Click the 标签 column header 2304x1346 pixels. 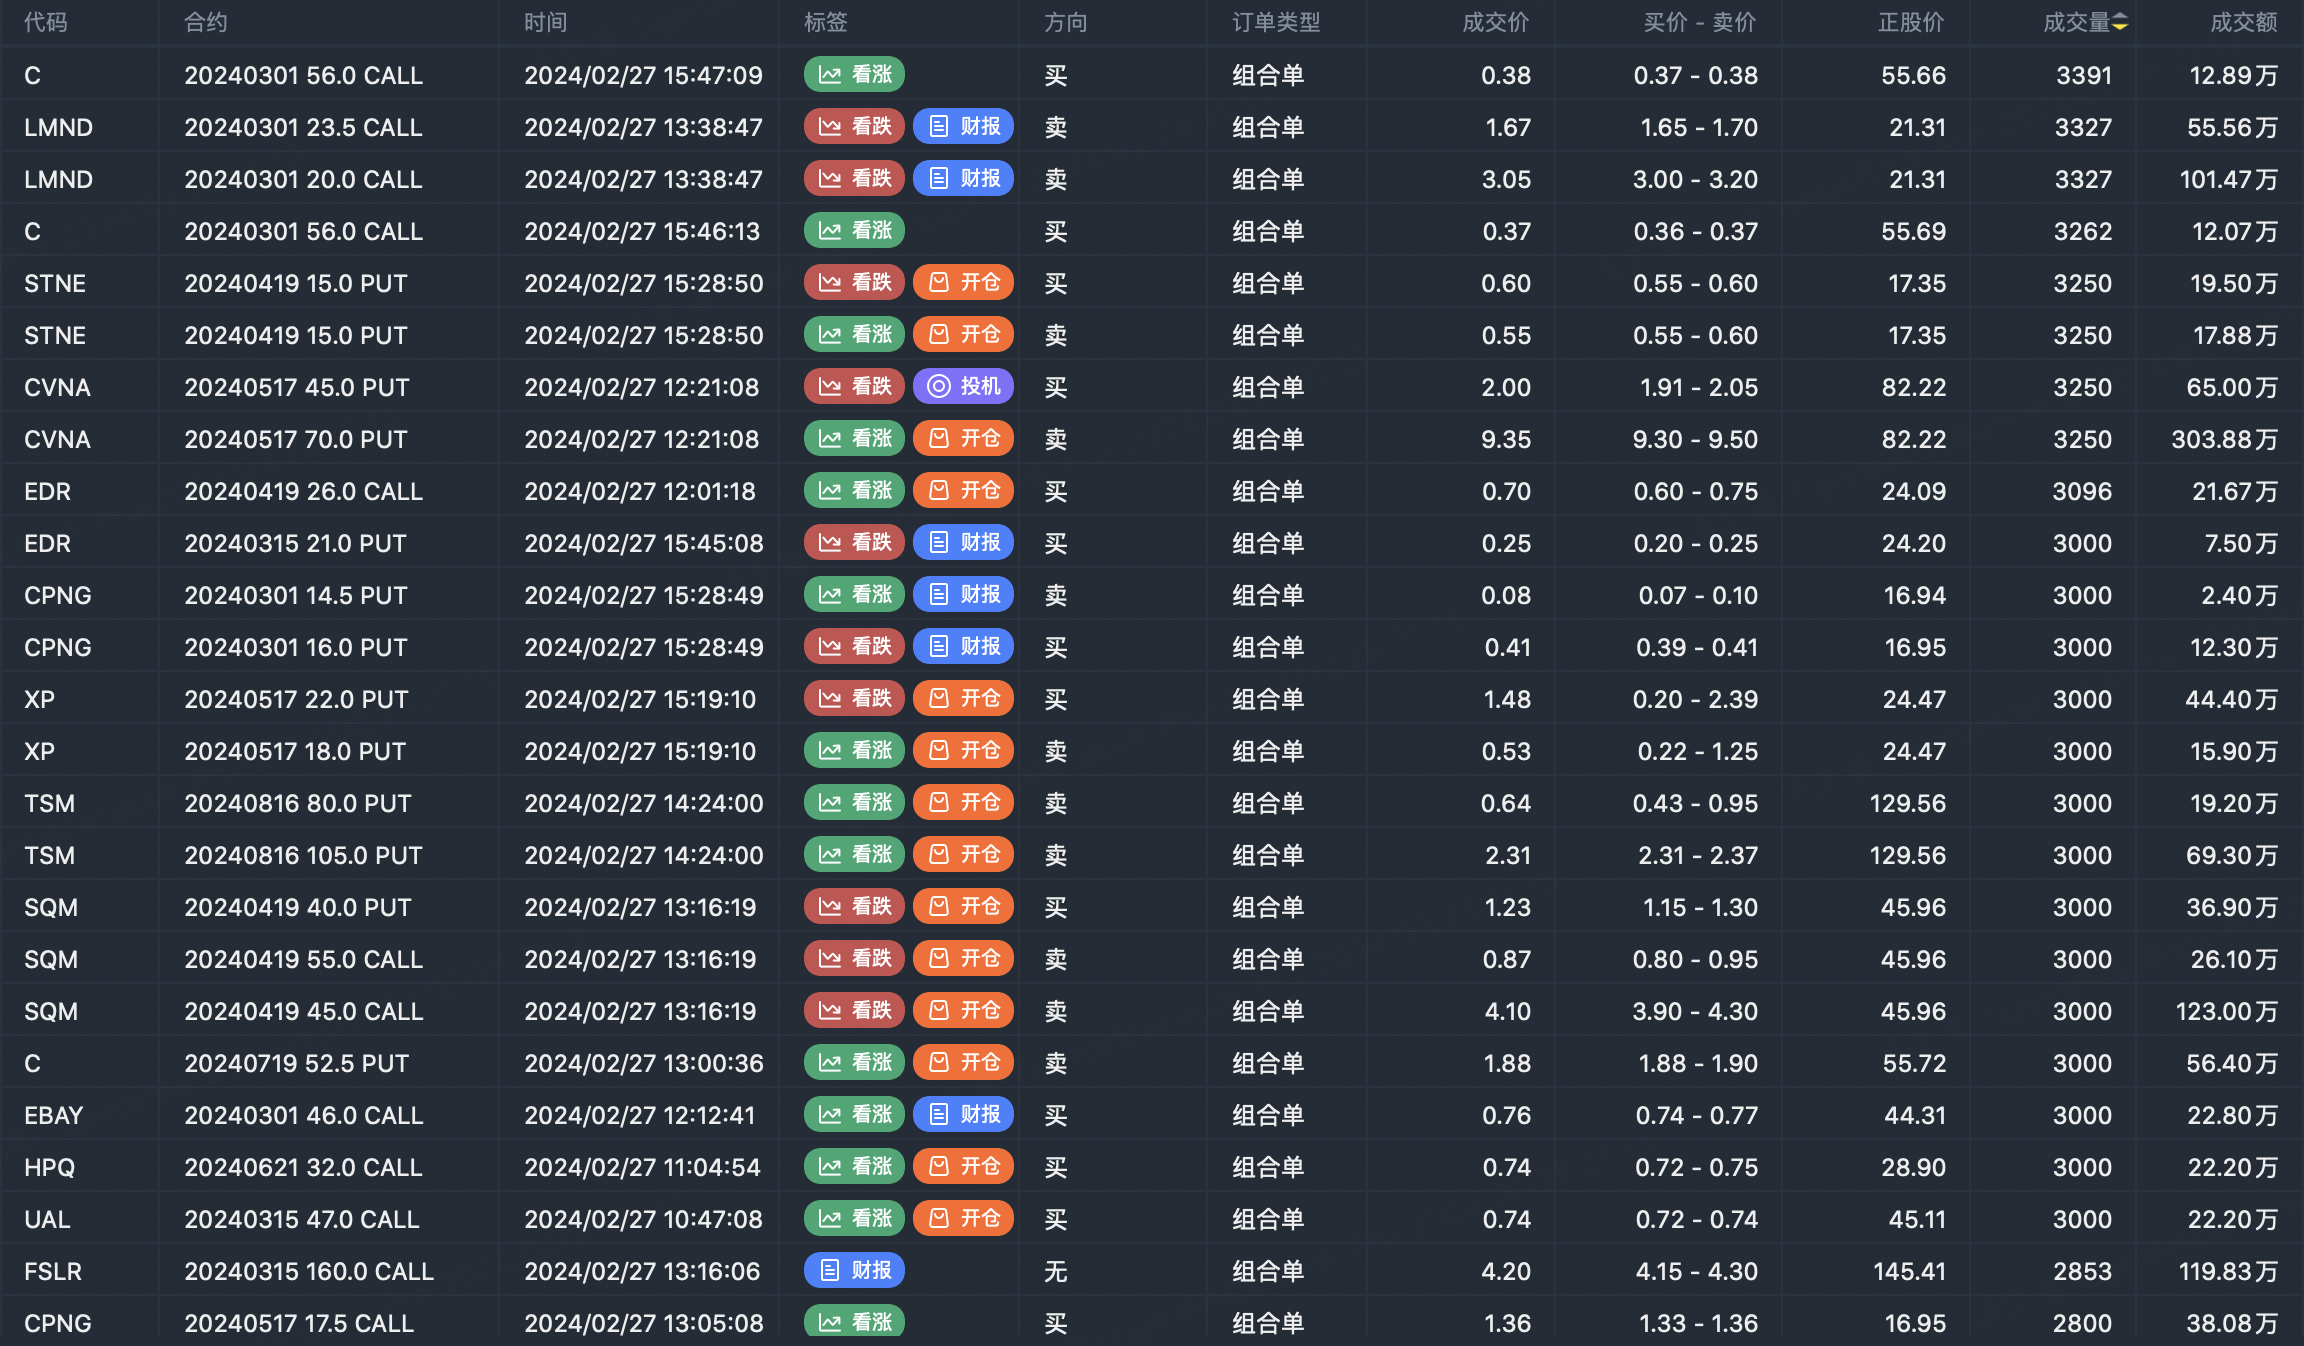(825, 22)
